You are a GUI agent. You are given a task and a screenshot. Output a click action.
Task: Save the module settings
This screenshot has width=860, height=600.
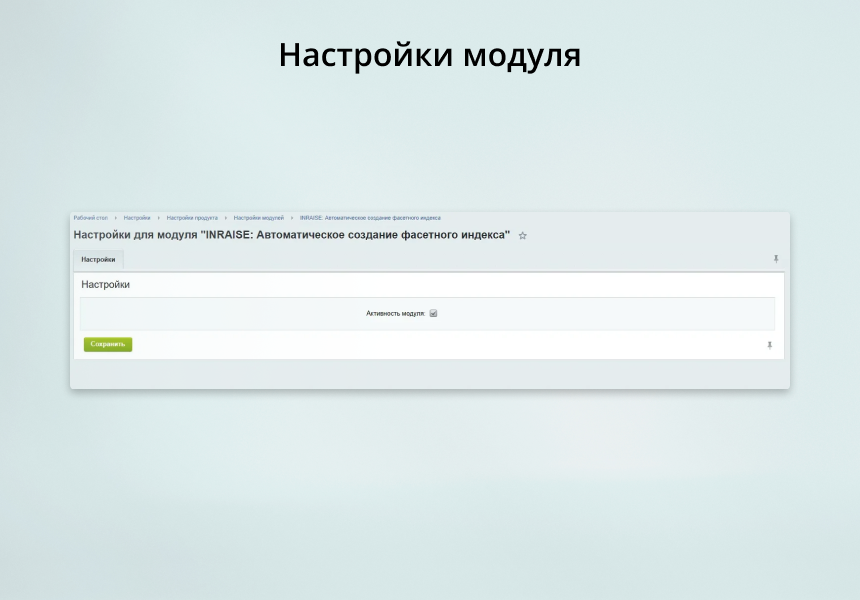pyautogui.click(x=106, y=344)
